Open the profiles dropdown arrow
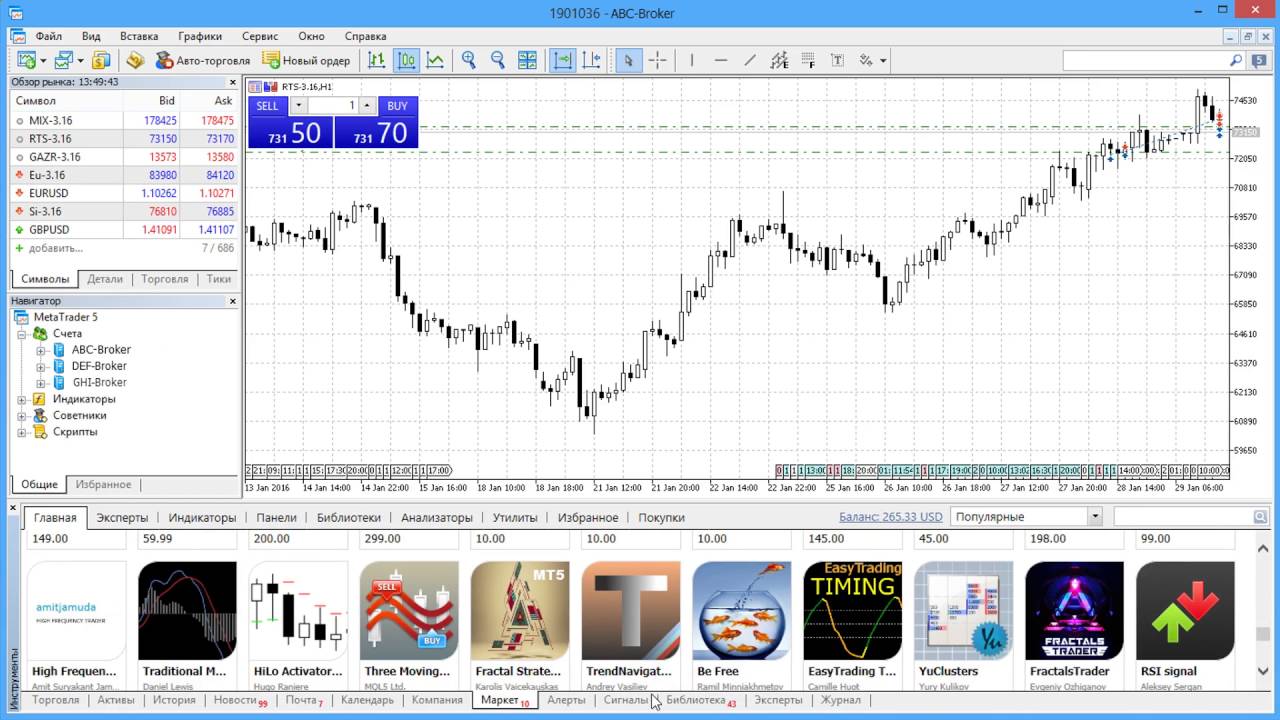The image size is (1280, 720). click(80, 60)
